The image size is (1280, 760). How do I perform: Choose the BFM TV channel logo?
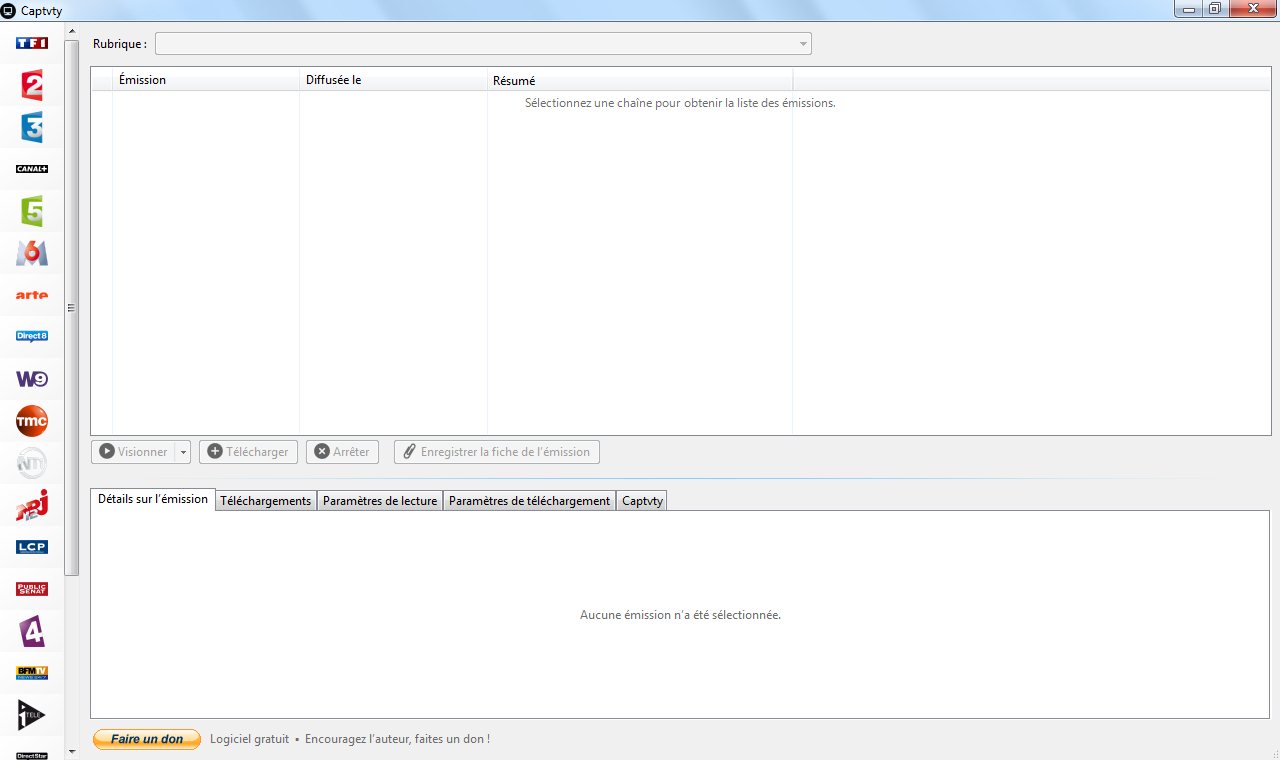[x=32, y=673]
